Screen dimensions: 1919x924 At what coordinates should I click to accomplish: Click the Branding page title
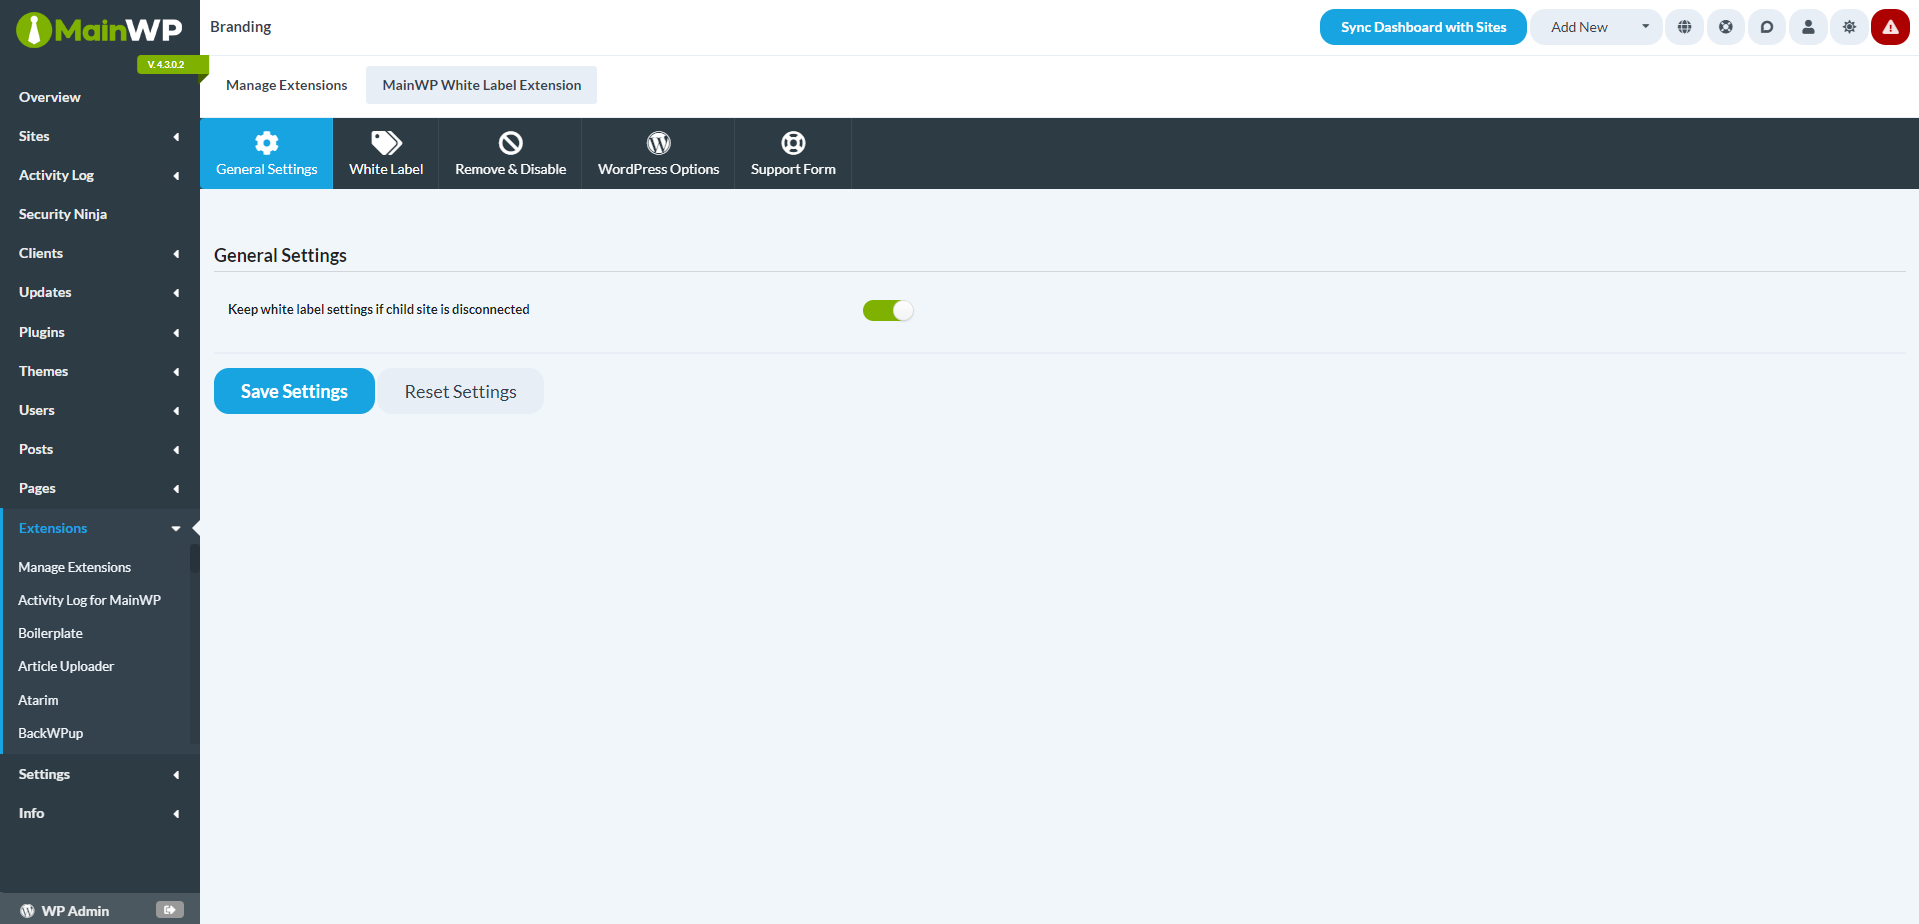tap(241, 27)
